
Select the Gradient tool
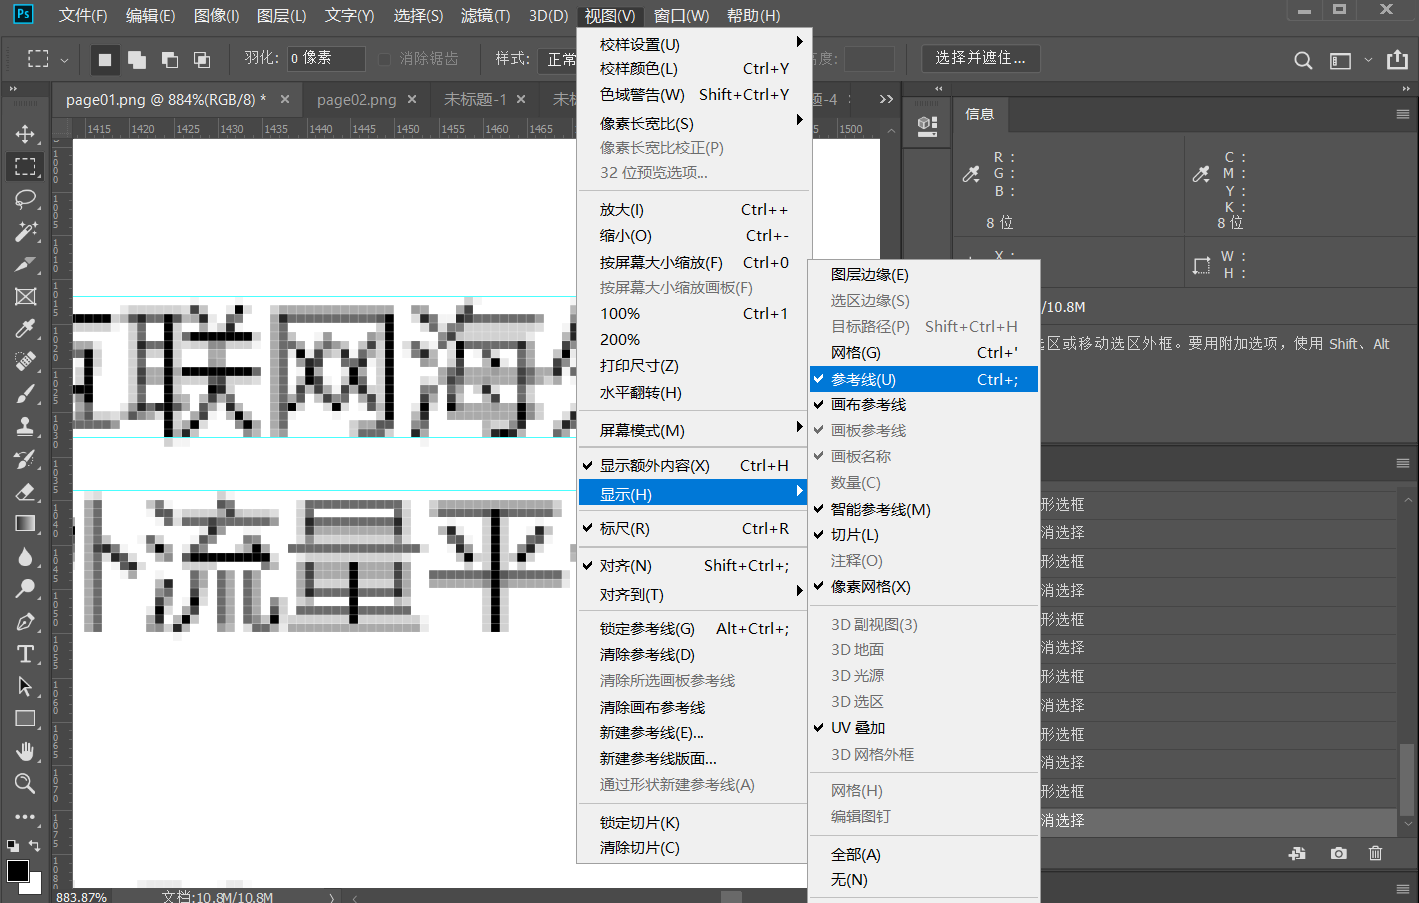click(x=25, y=524)
